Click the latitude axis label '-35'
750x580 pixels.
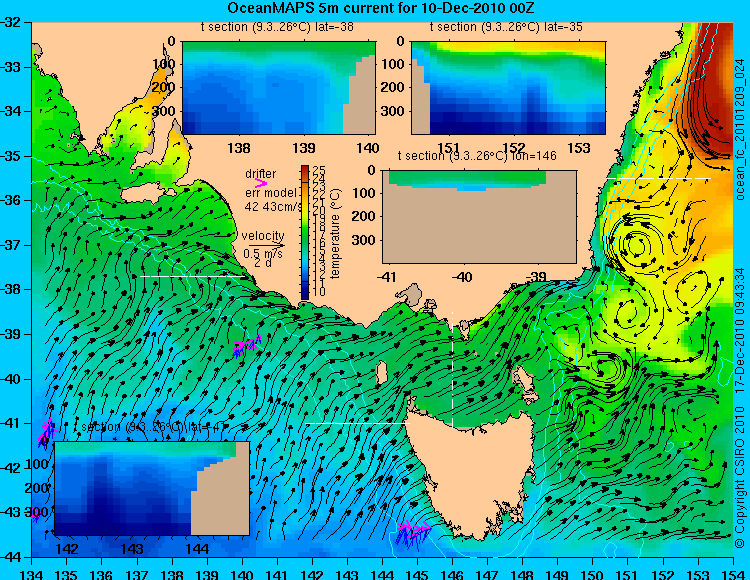pyautogui.click(x=11, y=156)
